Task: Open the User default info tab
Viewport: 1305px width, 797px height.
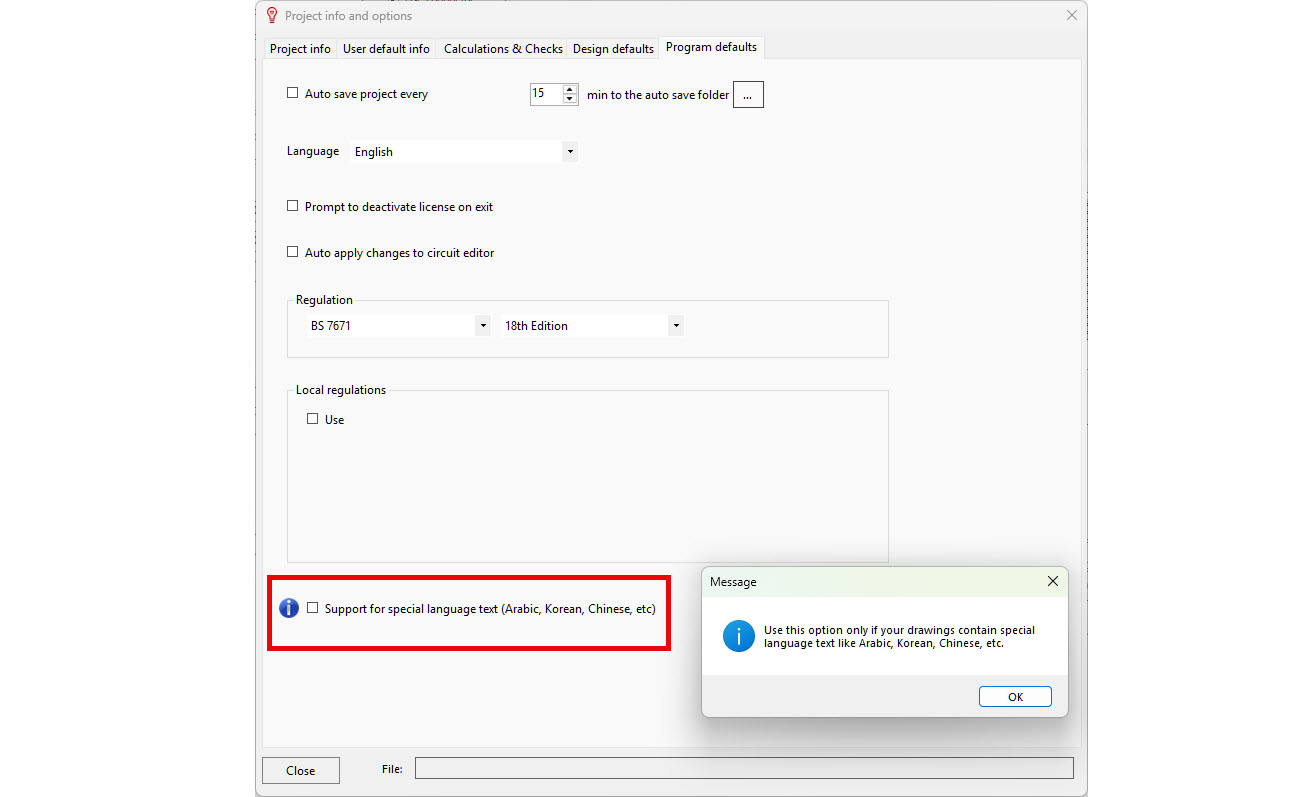Action: (x=386, y=49)
